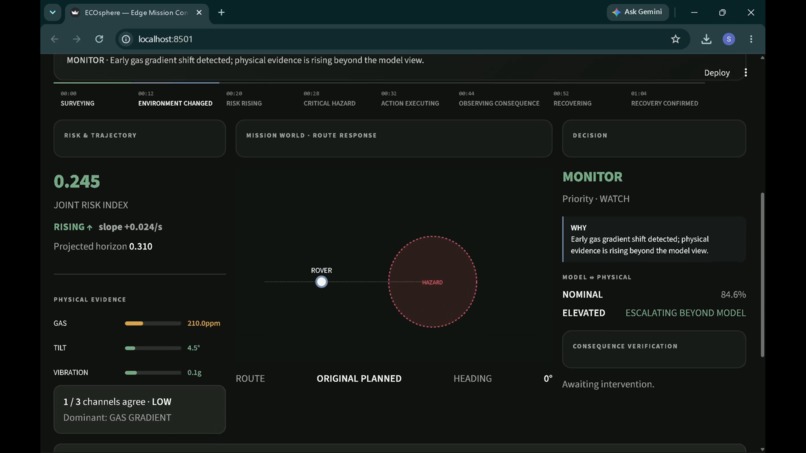Image resolution: width=806 pixels, height=453 pixels.
Task: Click the 1 / 3 channels agree card
Action: click(x=139, y=409)
